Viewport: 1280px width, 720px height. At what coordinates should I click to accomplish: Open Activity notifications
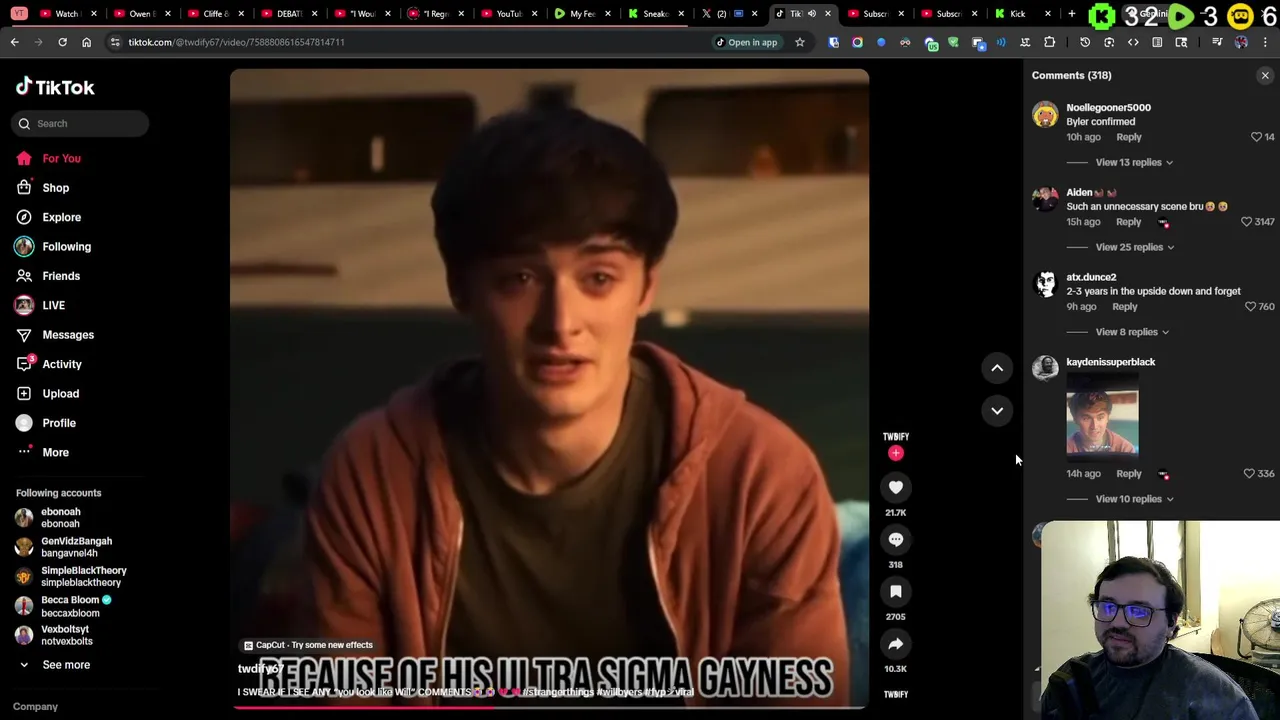61,364
